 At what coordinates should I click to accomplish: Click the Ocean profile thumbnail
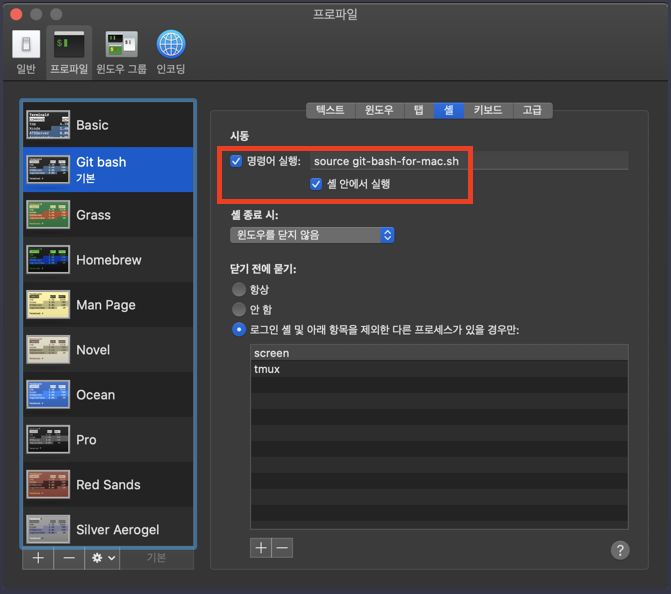48,394
